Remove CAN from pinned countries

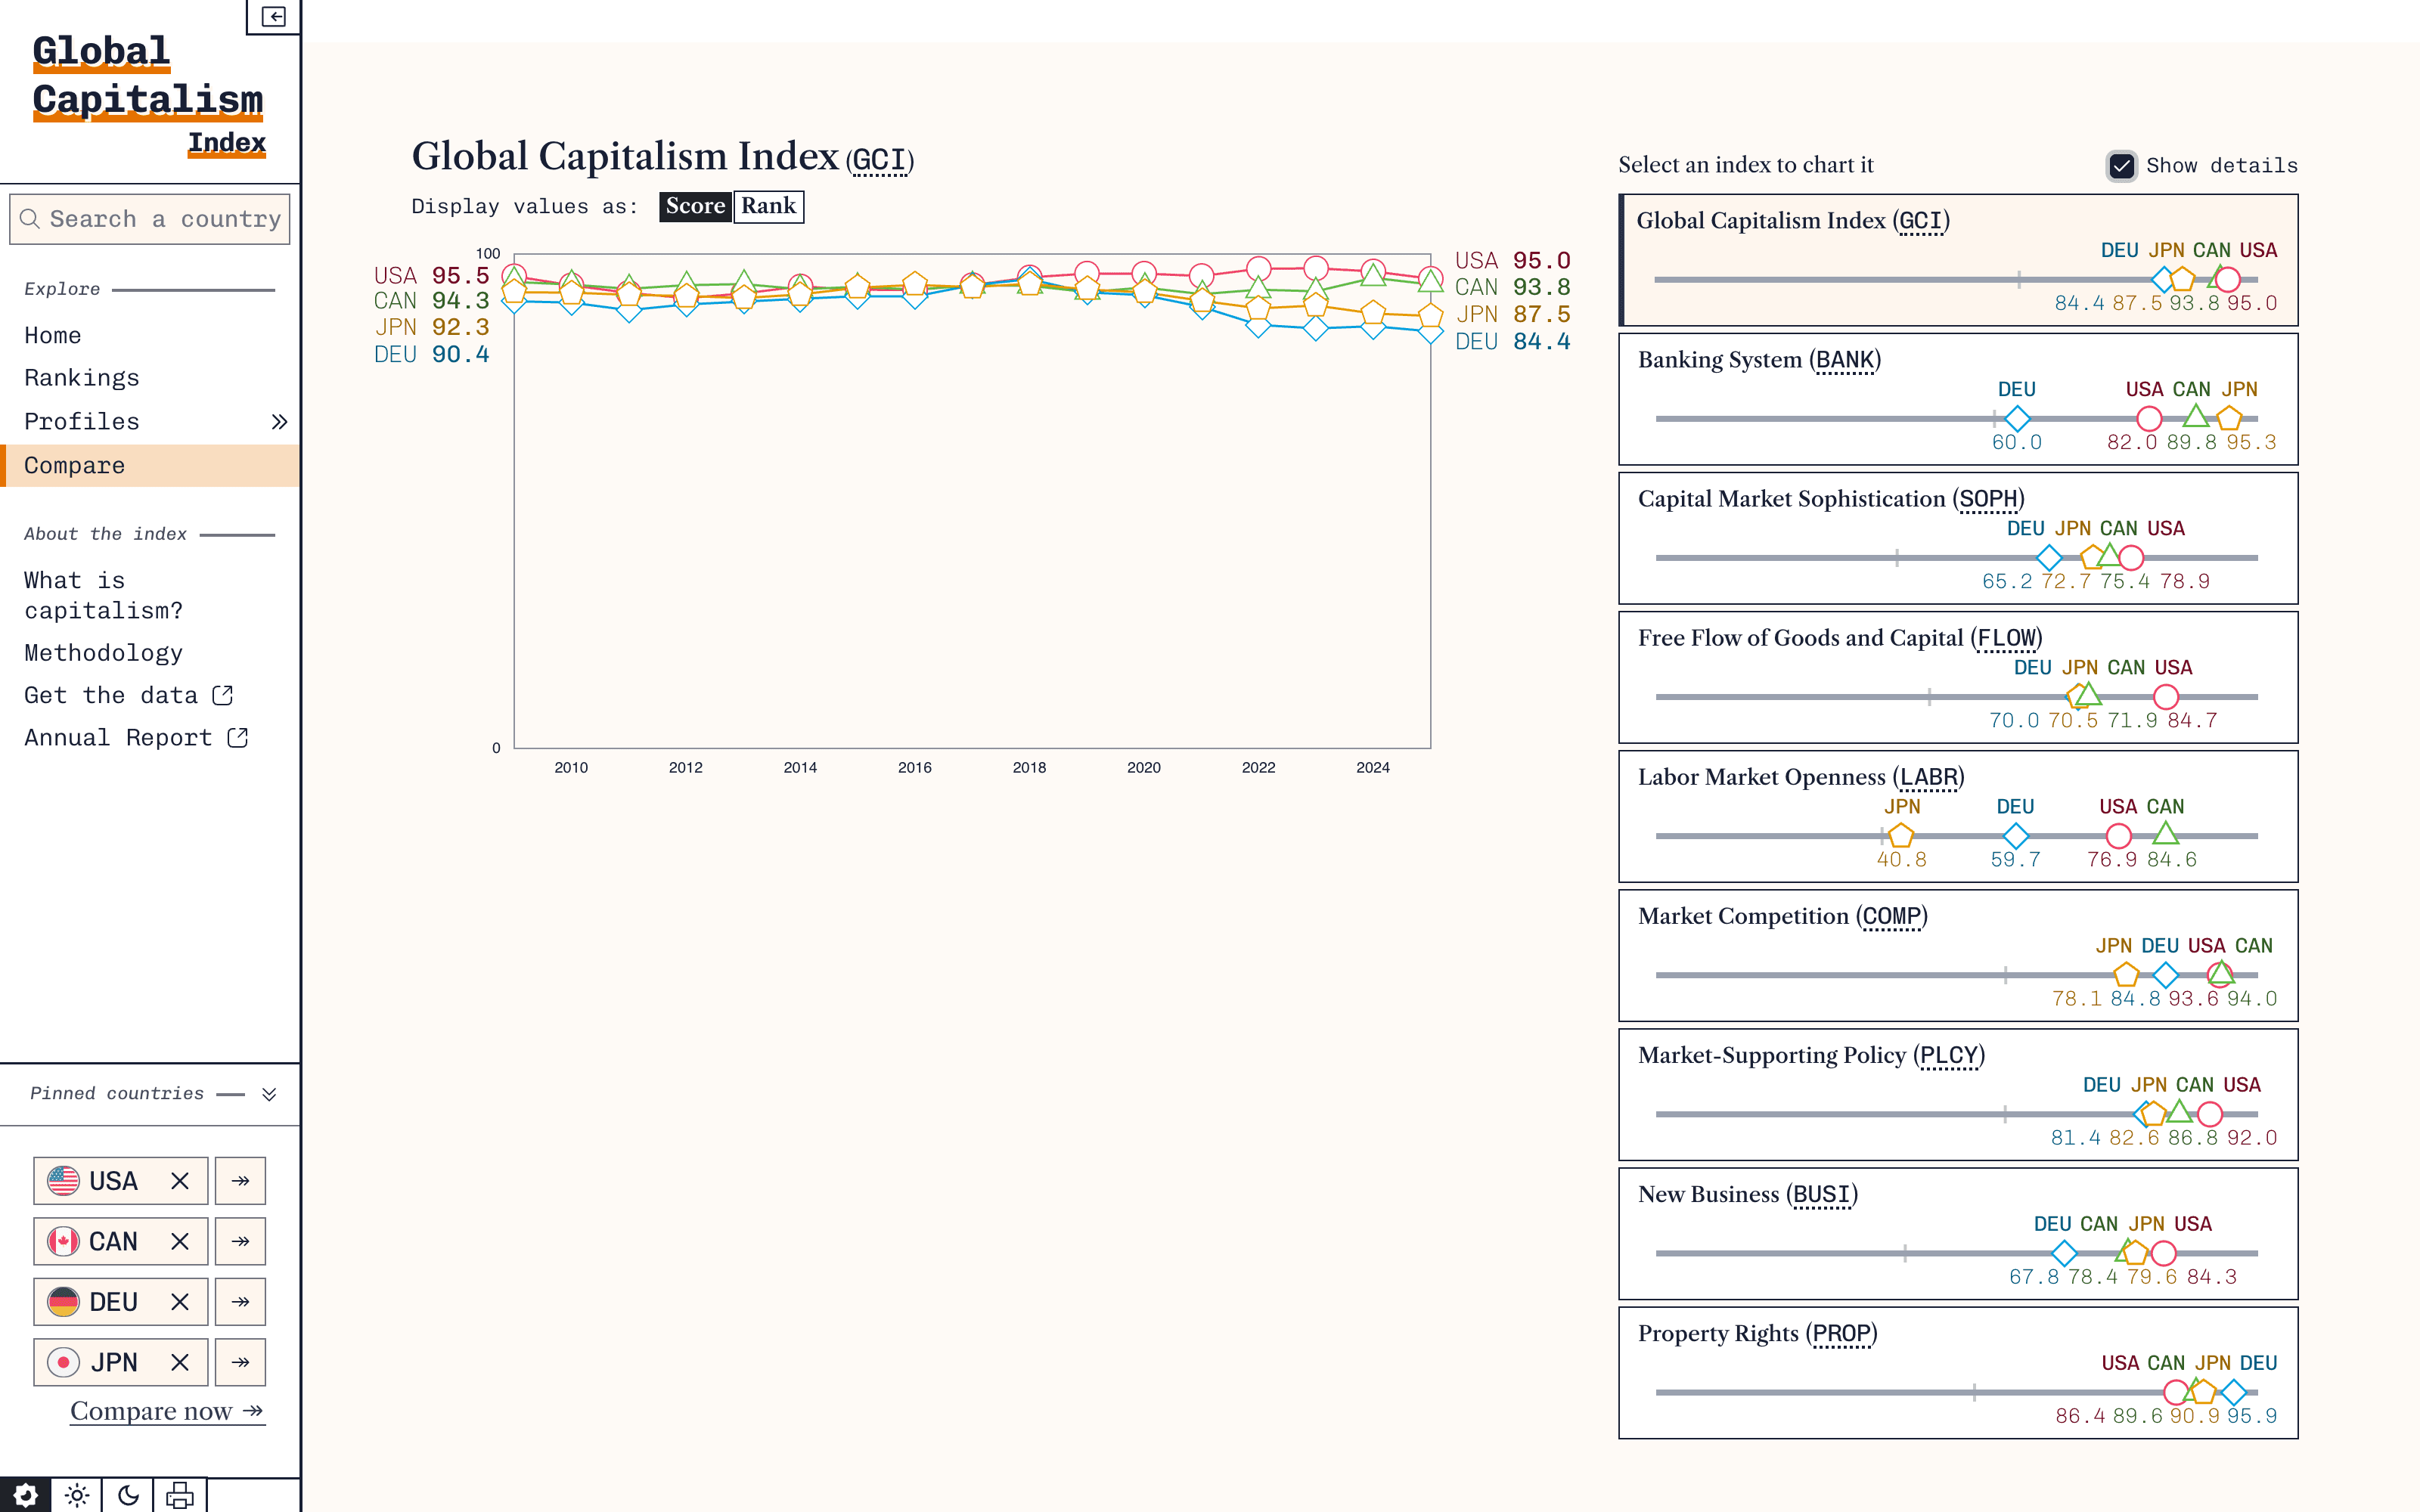click(x=180, y=1241)
